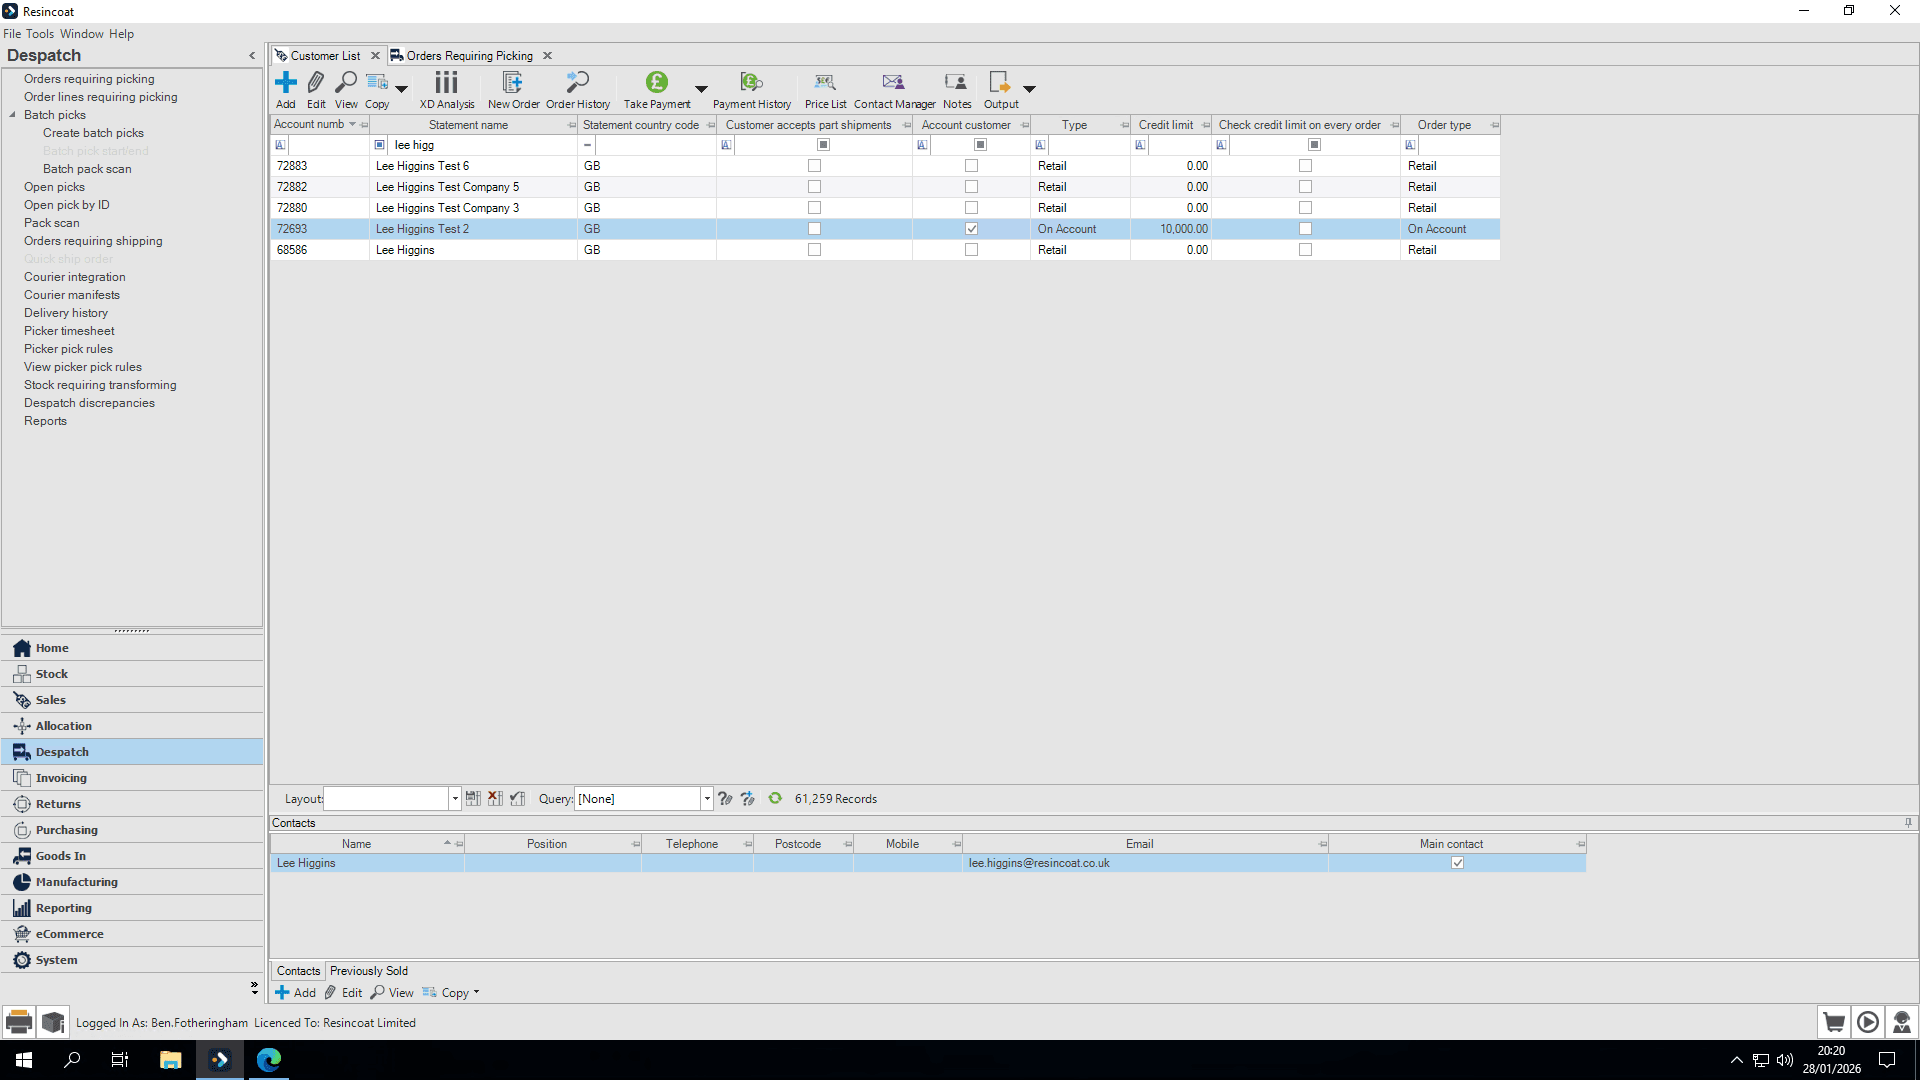
Task: Open the Query combo box dropdown
Action: click(707, 799)
